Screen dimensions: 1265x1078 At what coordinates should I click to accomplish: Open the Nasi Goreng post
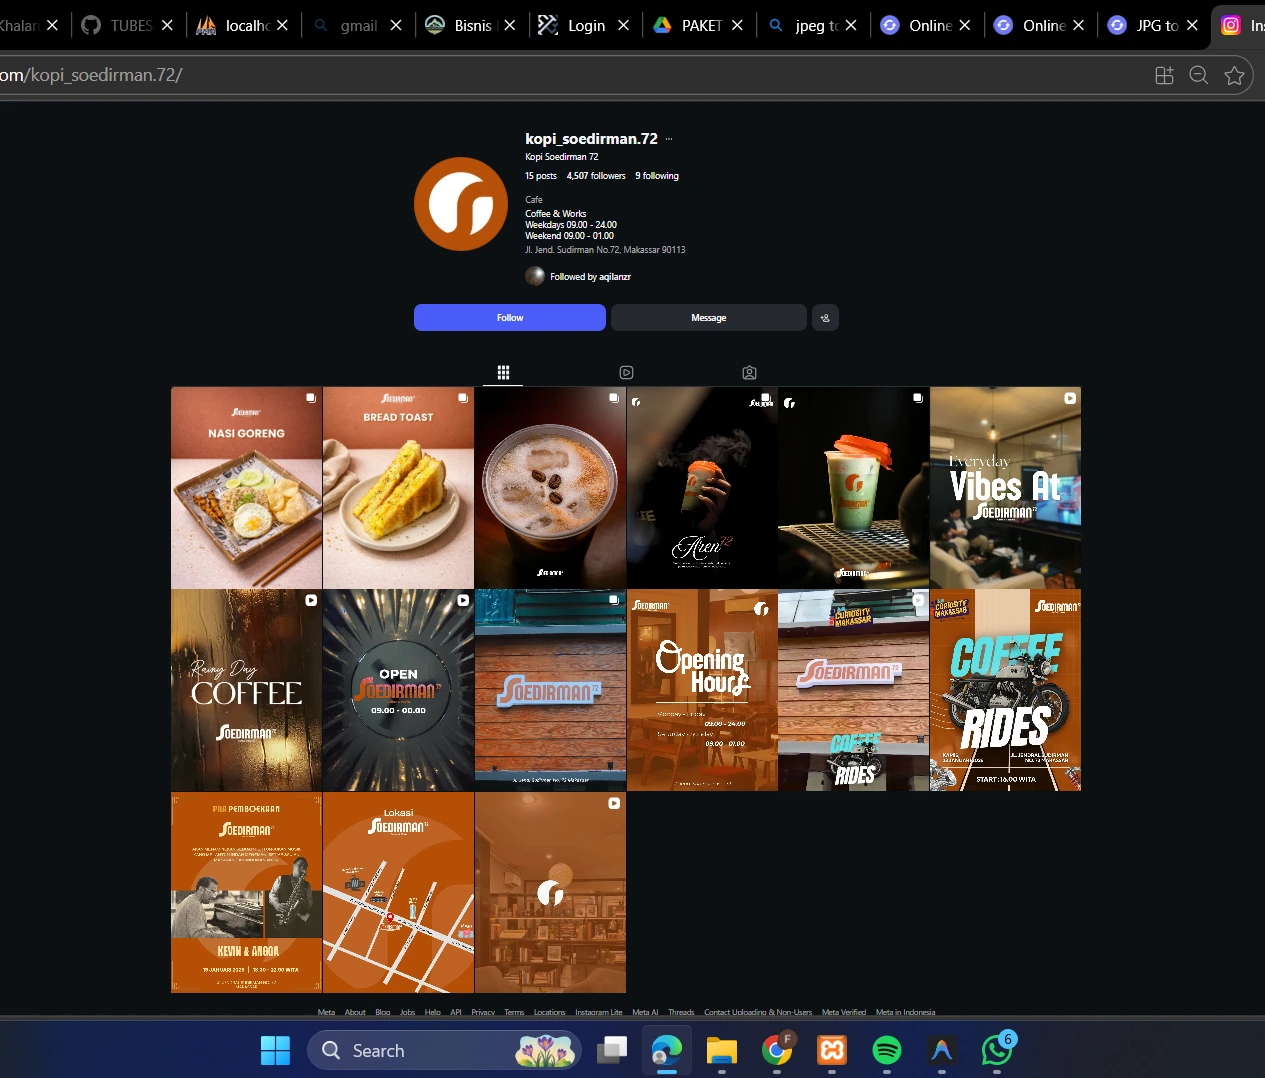pyautogui.click(x=246, y=488)
